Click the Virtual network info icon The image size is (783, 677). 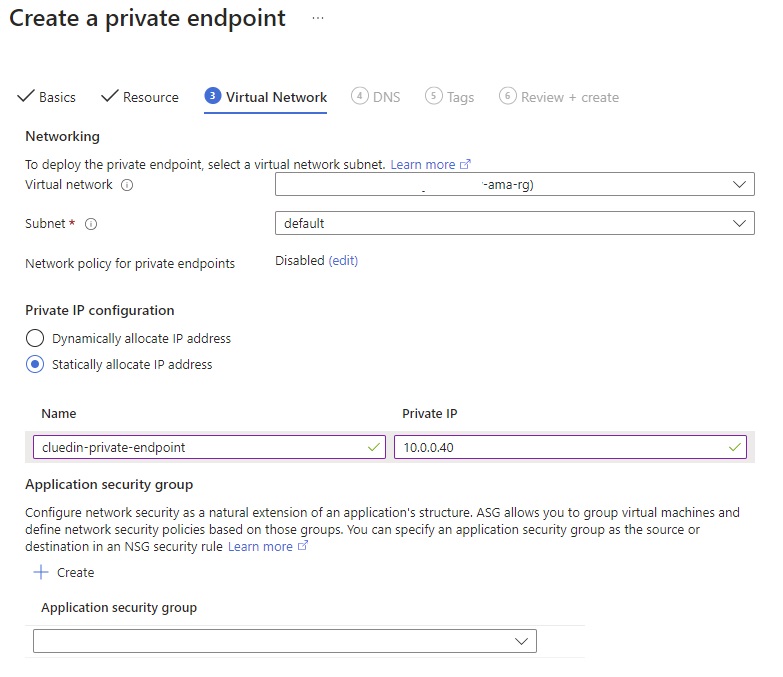pyautogui.click(x=127, y=185)
